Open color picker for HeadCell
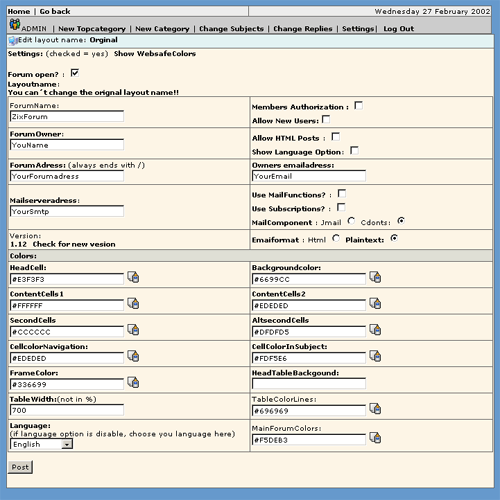The image size is (500, 500). 133,277
